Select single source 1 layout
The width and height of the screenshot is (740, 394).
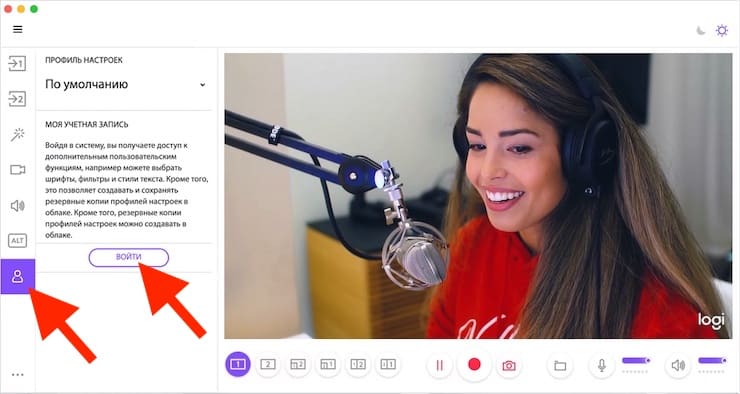click(237, 364)
